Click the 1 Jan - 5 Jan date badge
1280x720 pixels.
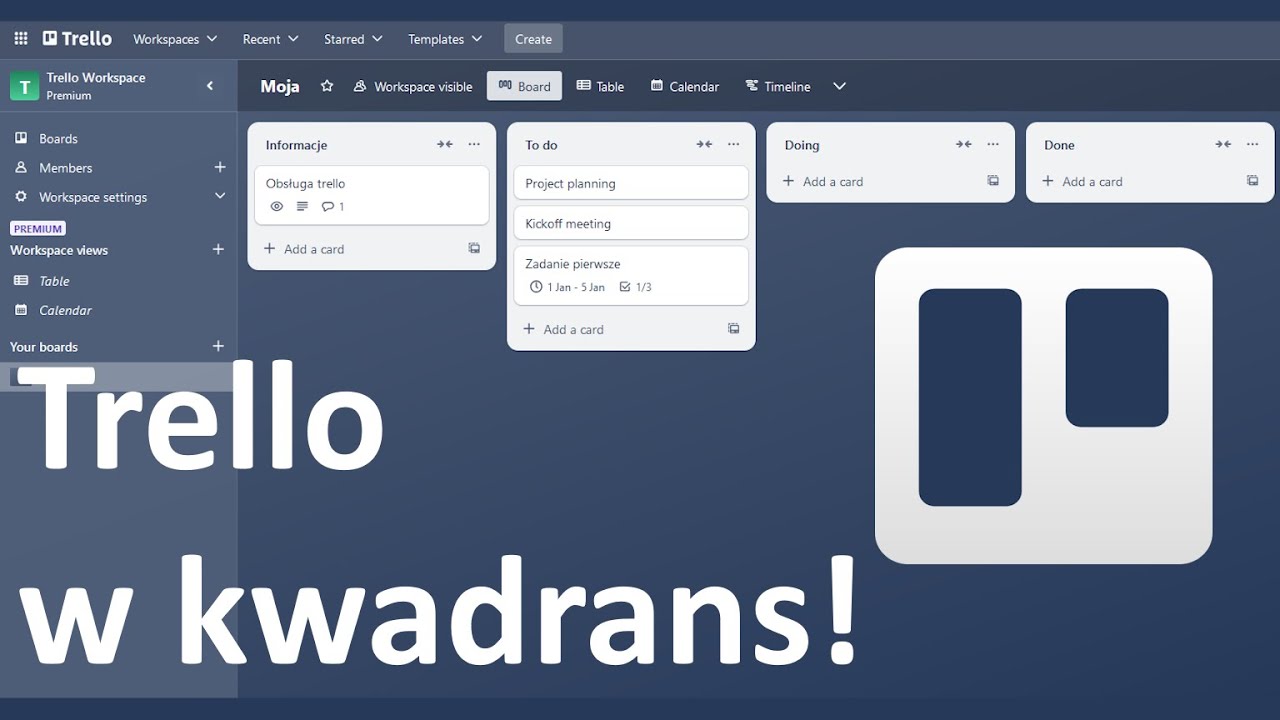[x=567, y=287]
